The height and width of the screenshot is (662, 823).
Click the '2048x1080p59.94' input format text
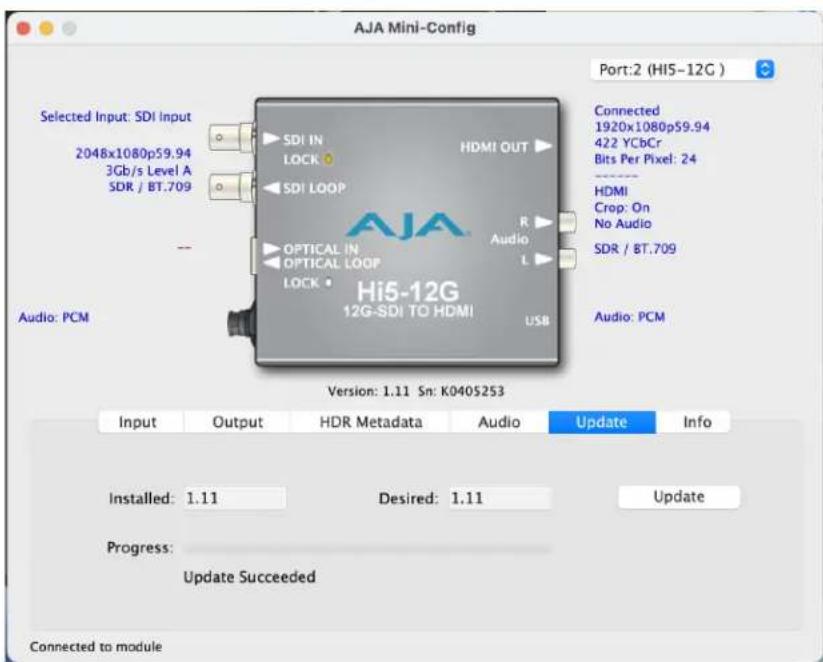pos(133,153)
